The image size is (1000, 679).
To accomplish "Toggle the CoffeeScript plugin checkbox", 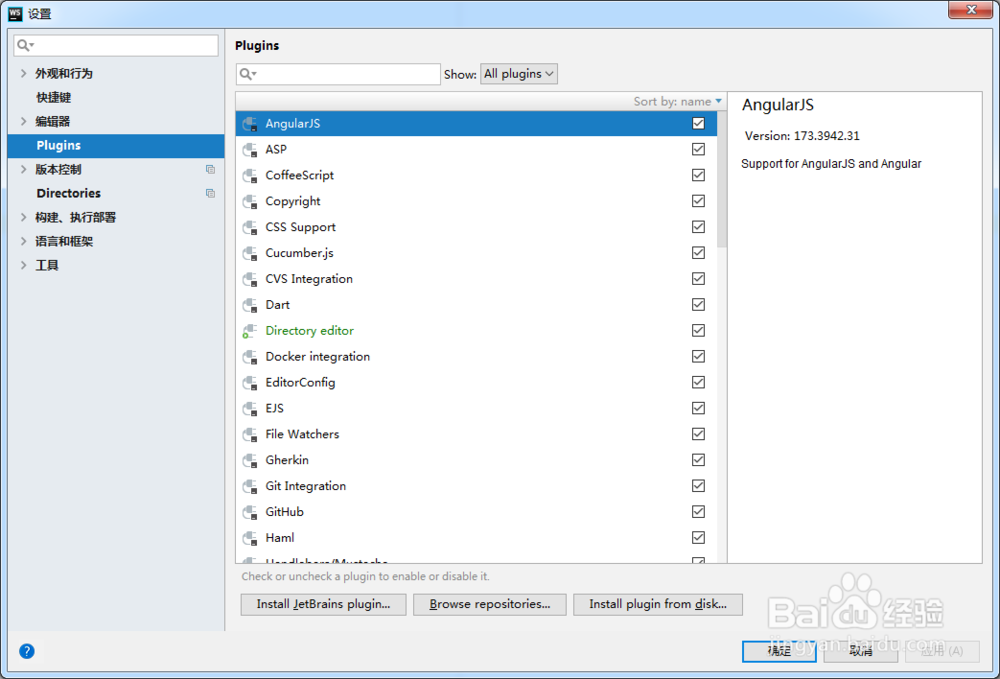I will (698, 175).
